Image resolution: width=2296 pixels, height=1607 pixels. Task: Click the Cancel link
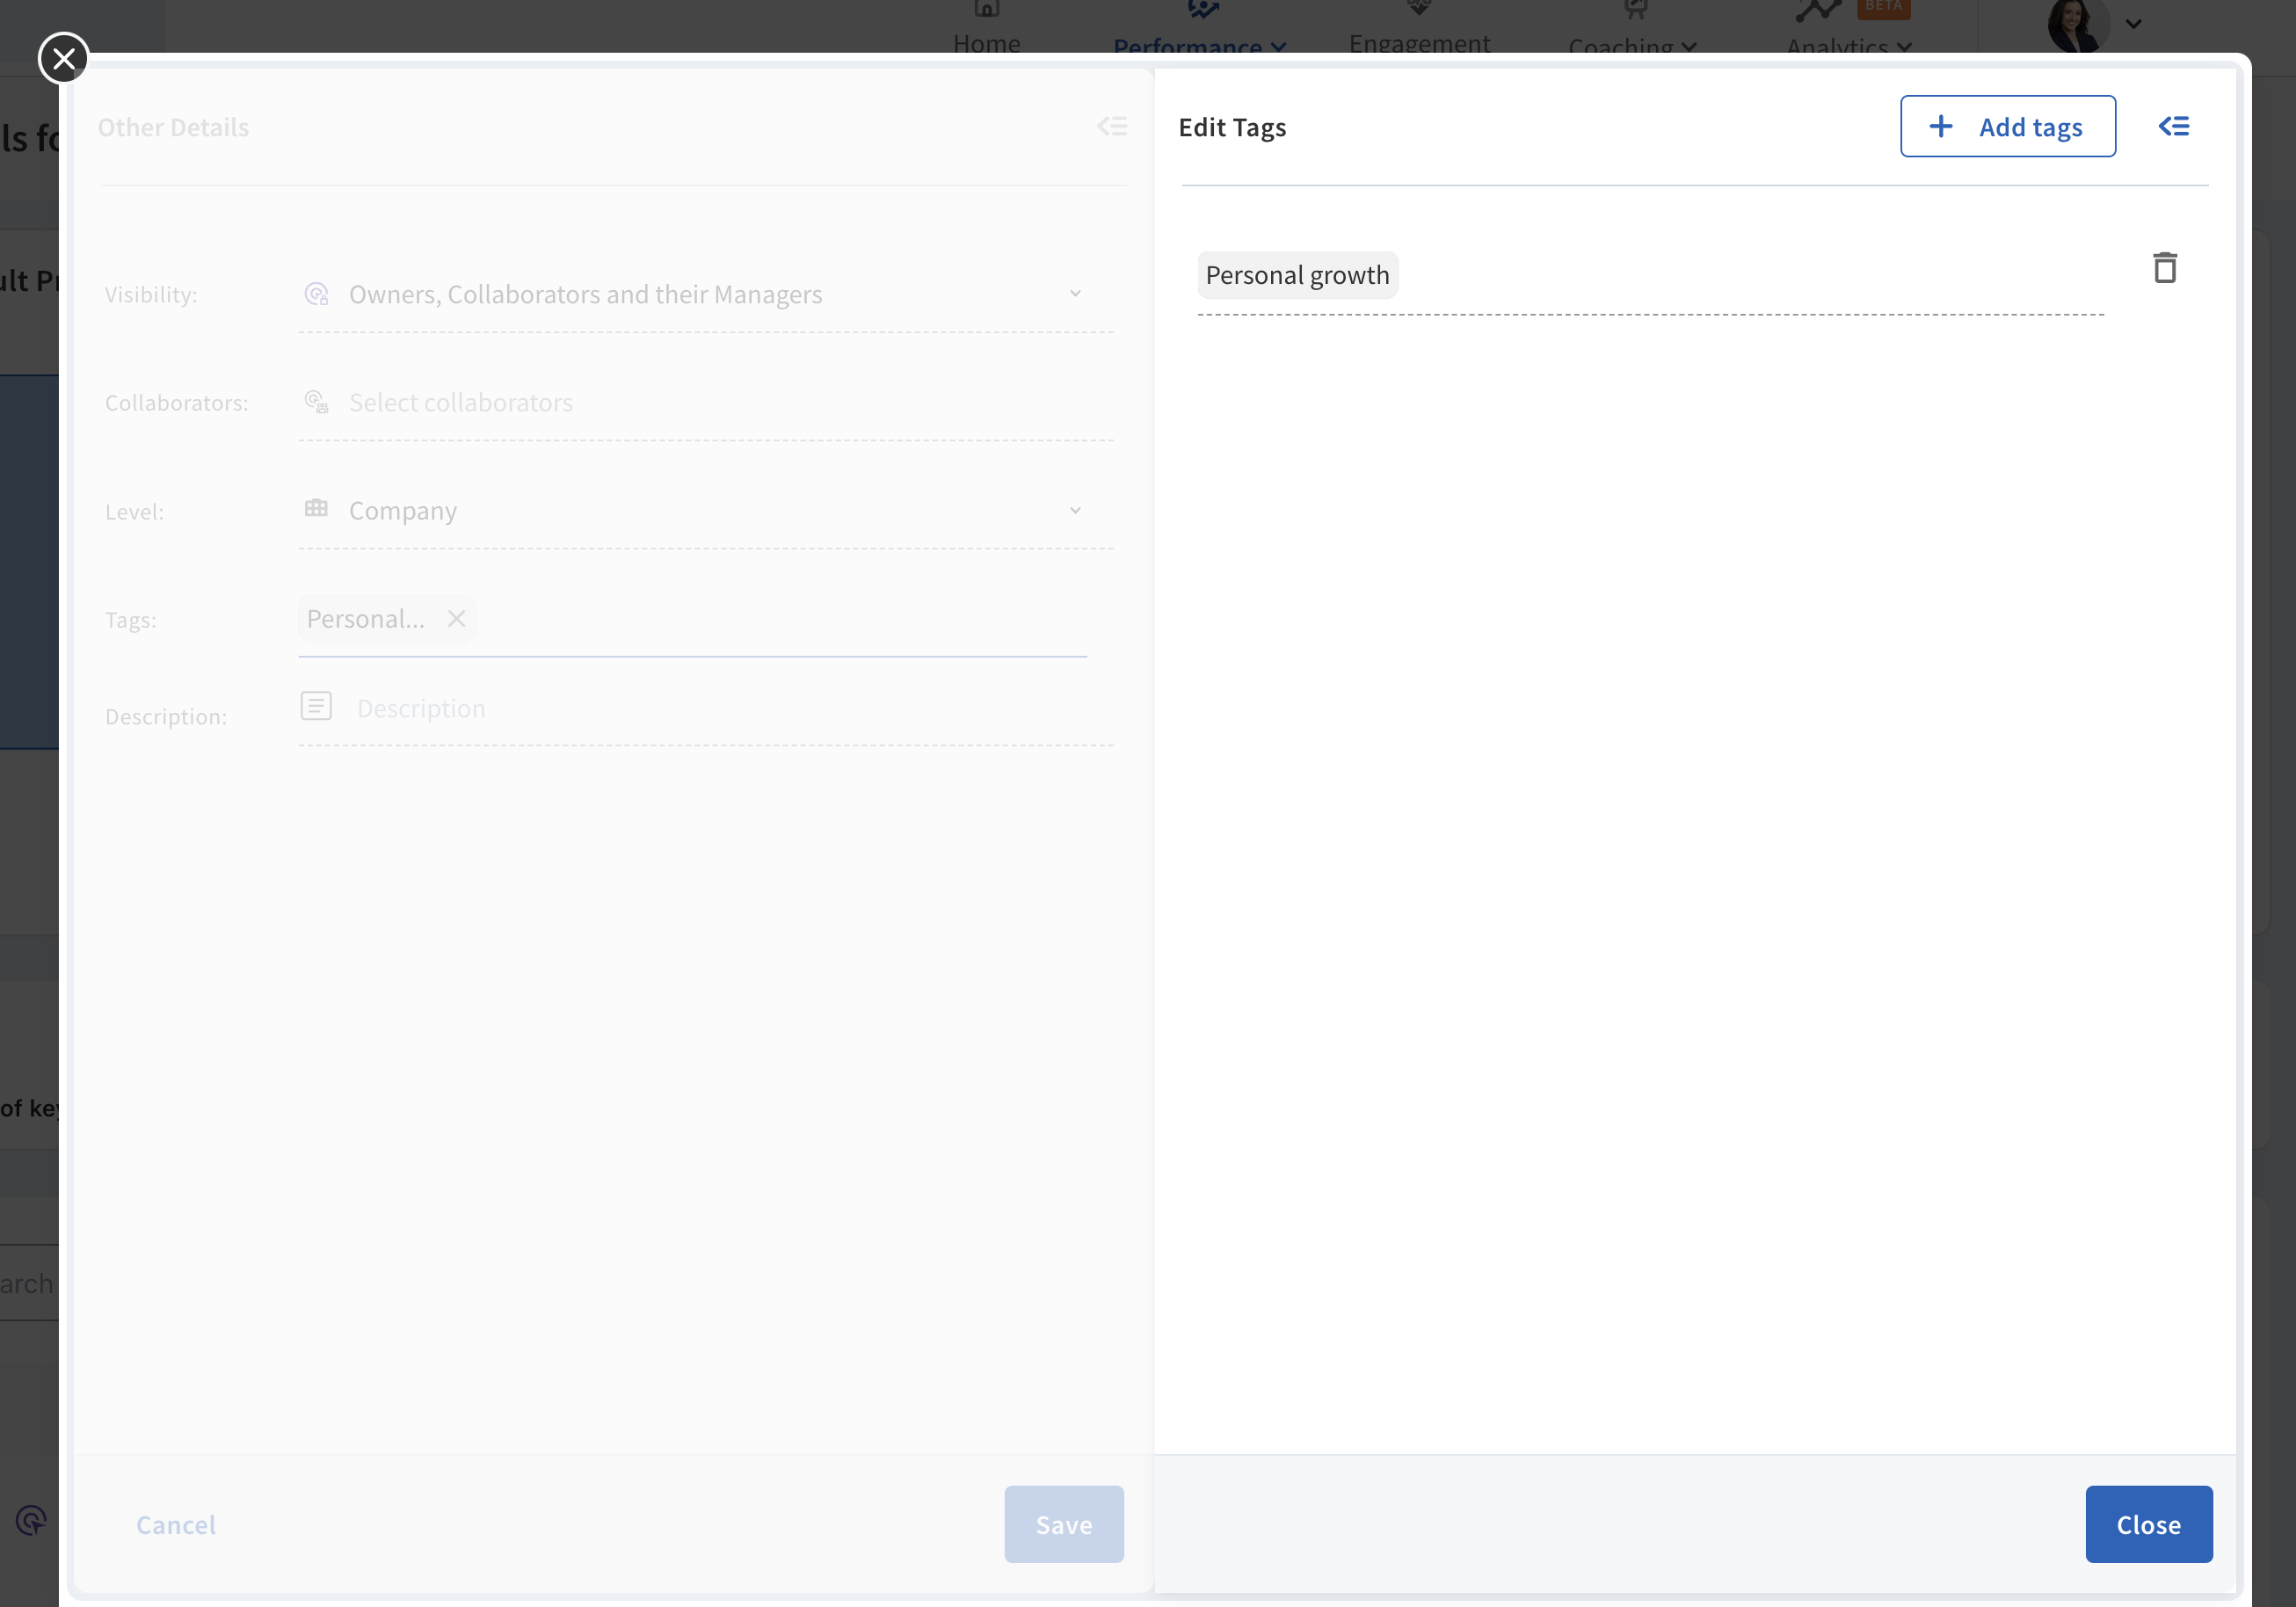click(176, 1524)
